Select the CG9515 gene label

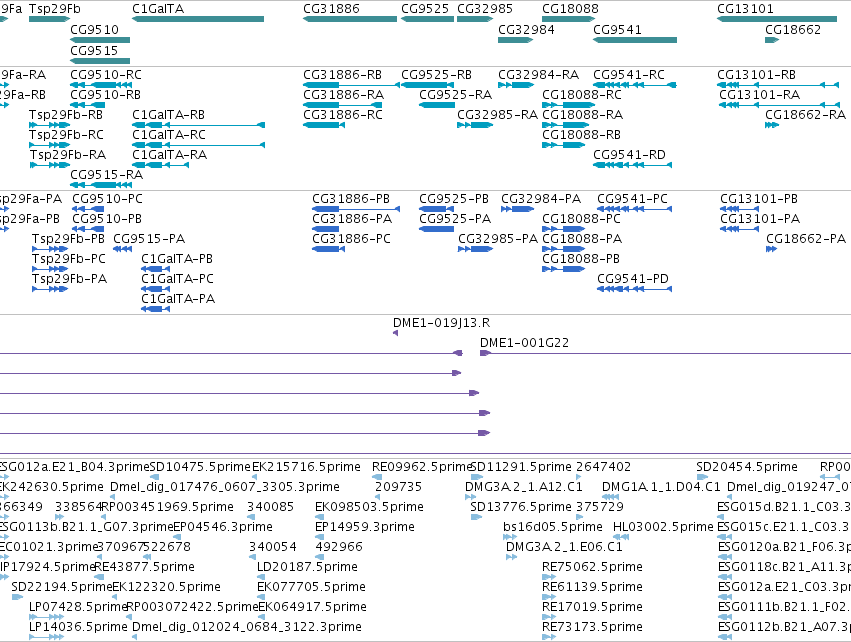94,50
